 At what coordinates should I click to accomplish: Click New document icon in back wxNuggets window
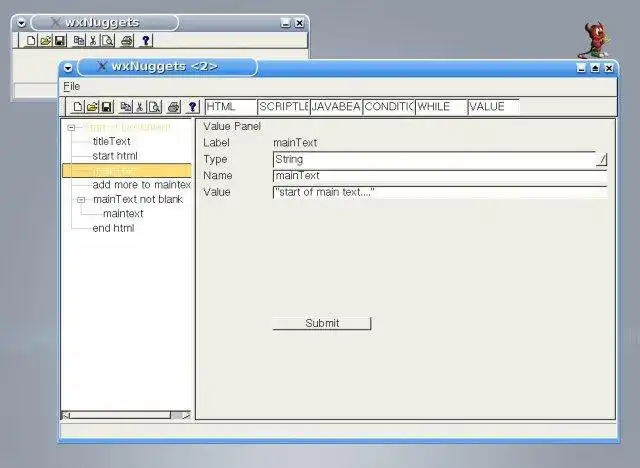31,40
